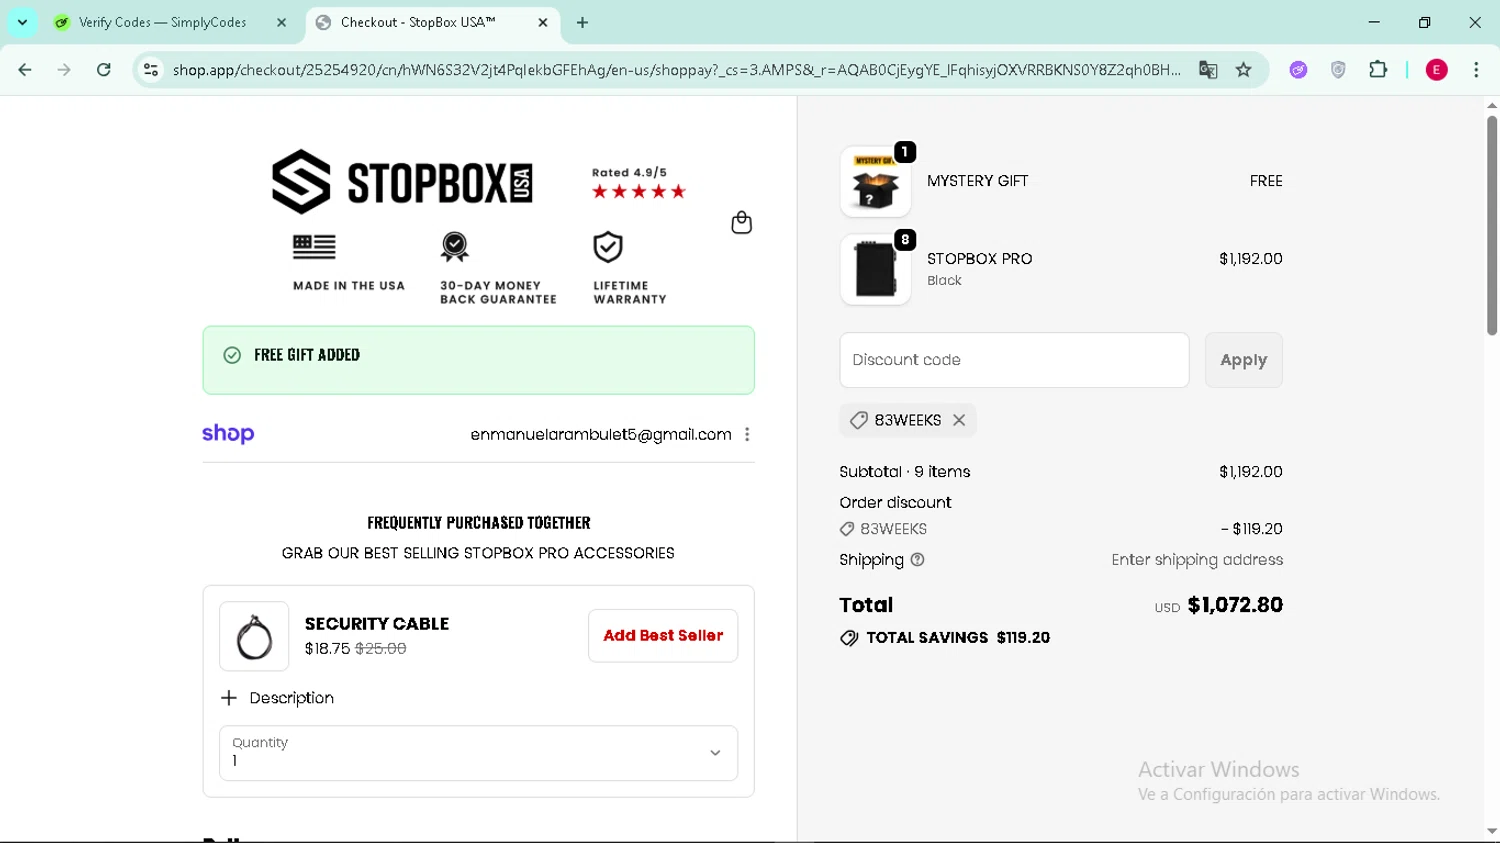
Task: Reload the checkout page
Action: [104, 70]
